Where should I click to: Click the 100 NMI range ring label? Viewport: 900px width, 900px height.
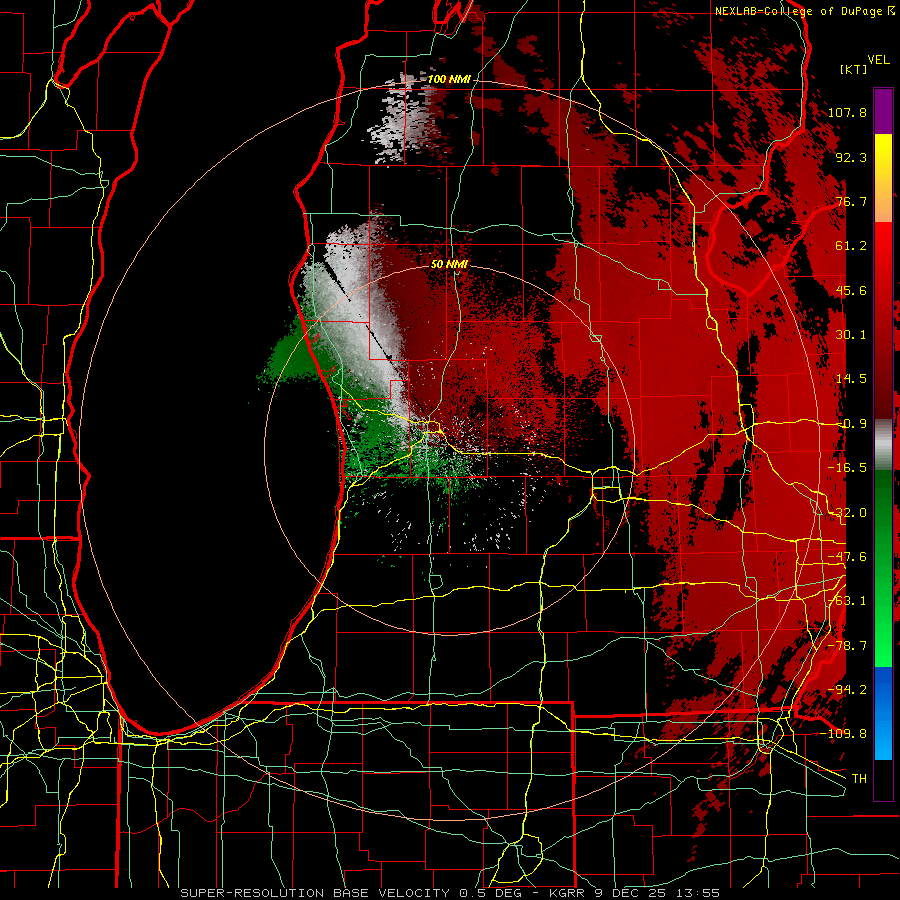click(449, 79)
